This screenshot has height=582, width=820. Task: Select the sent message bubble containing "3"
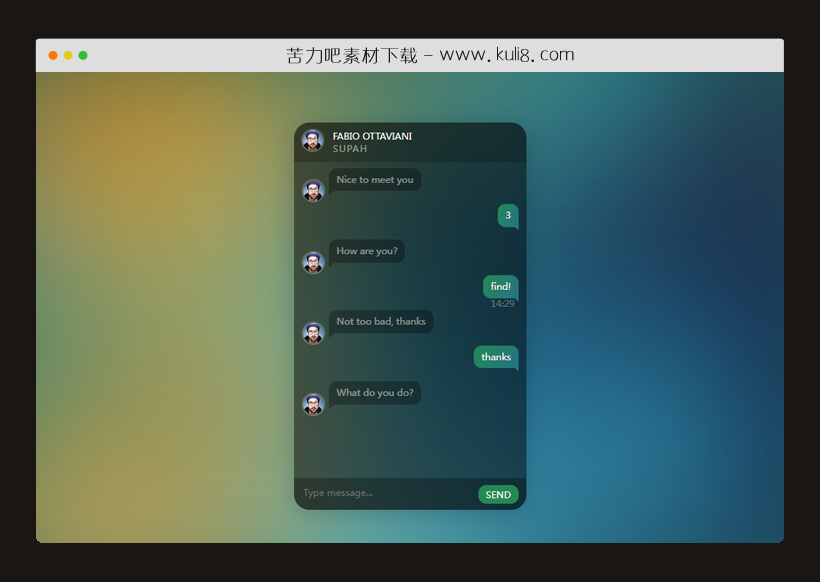pos(508,215)
